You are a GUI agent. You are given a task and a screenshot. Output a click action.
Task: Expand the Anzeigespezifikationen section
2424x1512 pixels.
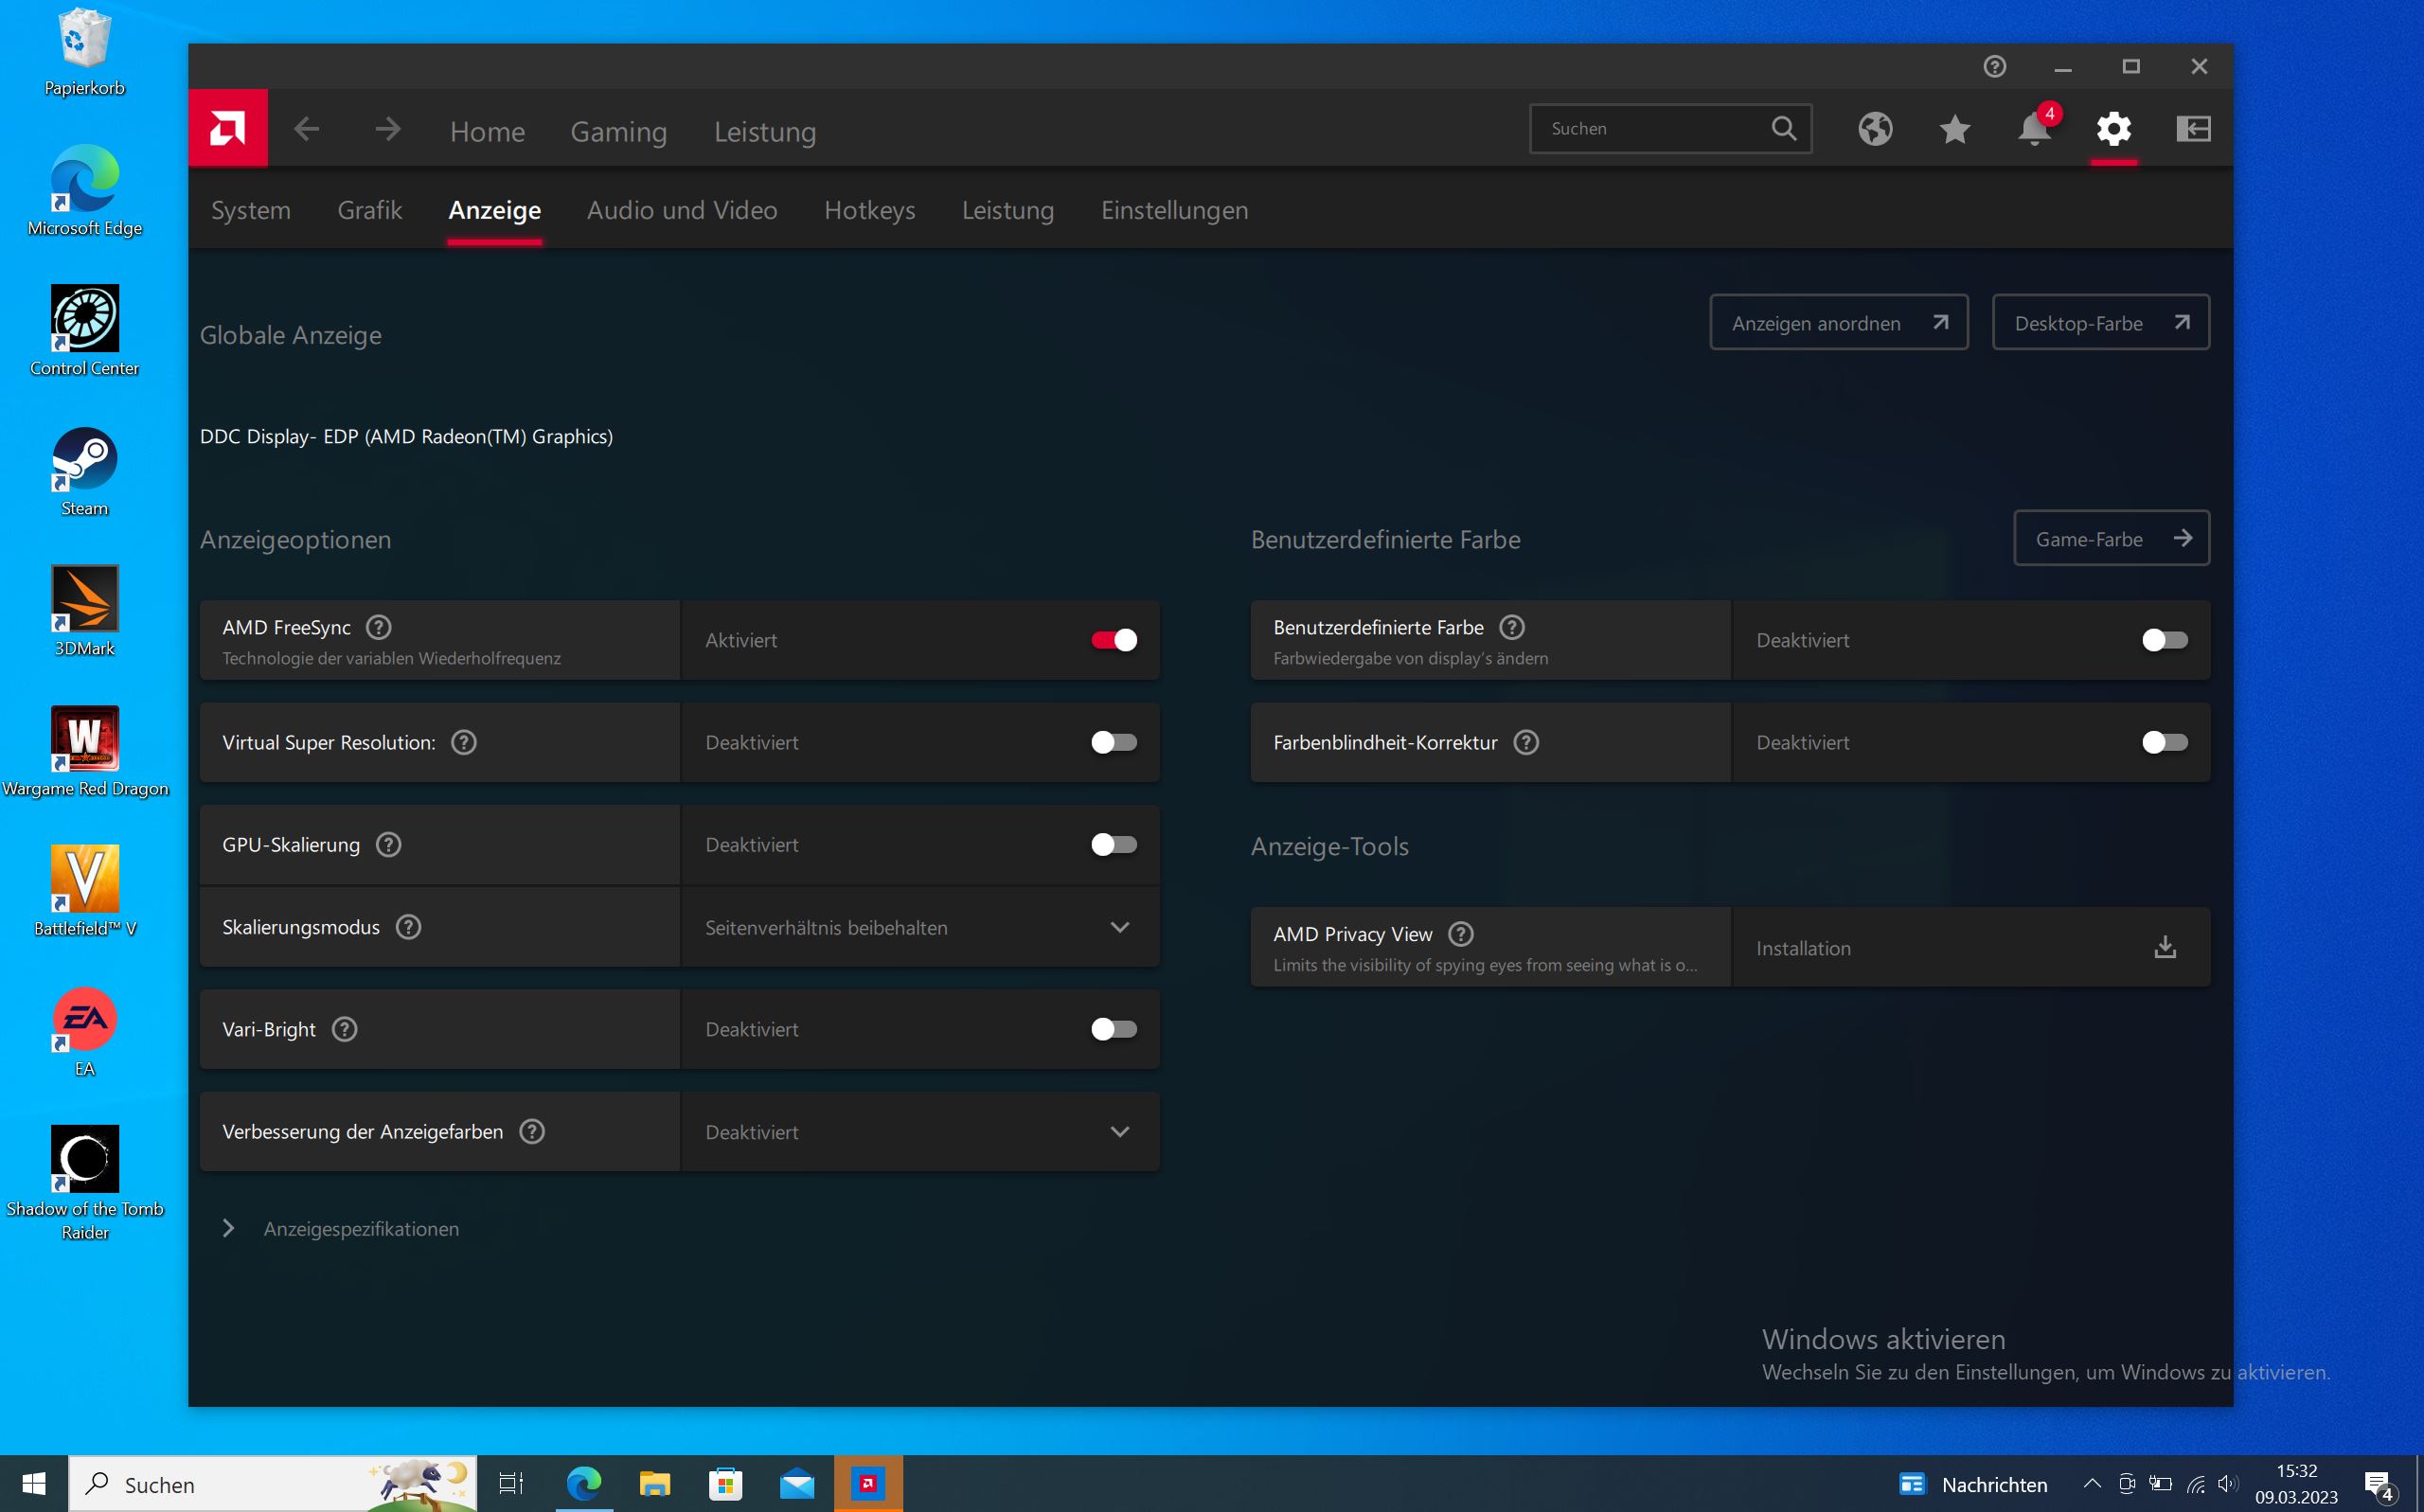tap(229, 1228)
